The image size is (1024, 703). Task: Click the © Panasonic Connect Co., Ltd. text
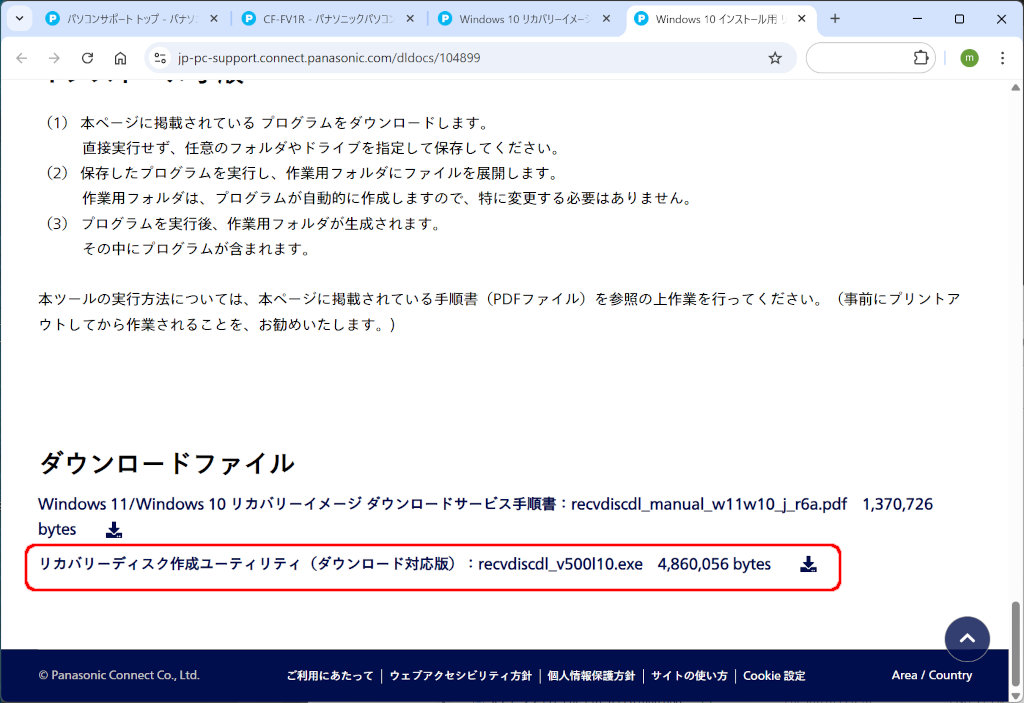119,676
